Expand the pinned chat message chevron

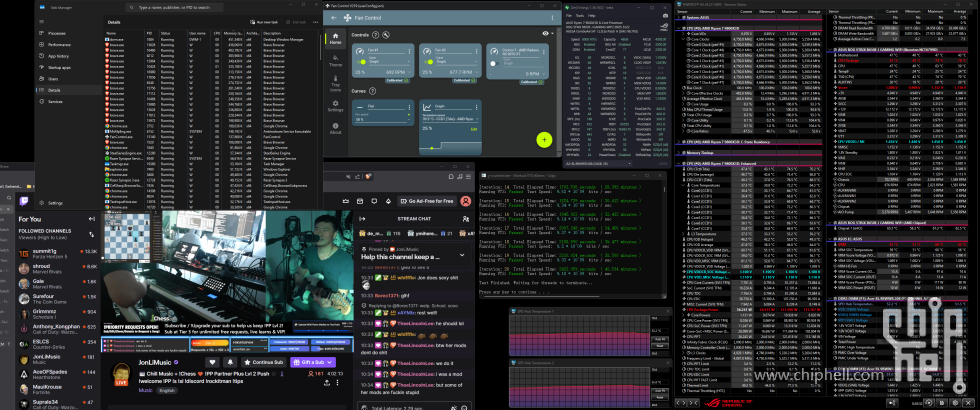pyautogui.click(x=462, y=255)
